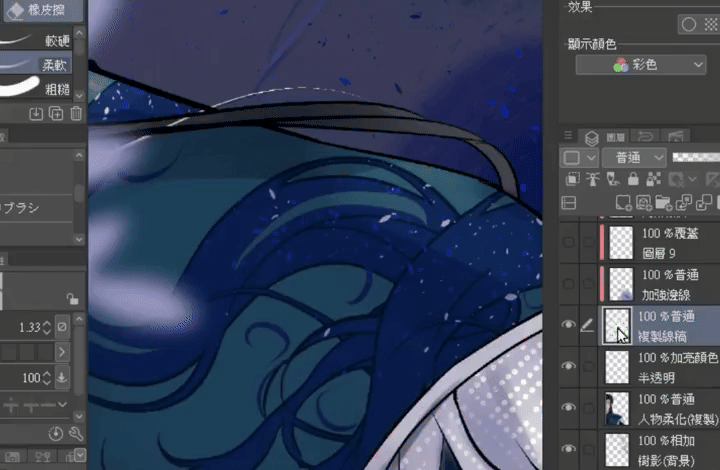Click the brush size dynamics icon beside 1.33
This screenshot has width=720, height=470.
[62, 327]
